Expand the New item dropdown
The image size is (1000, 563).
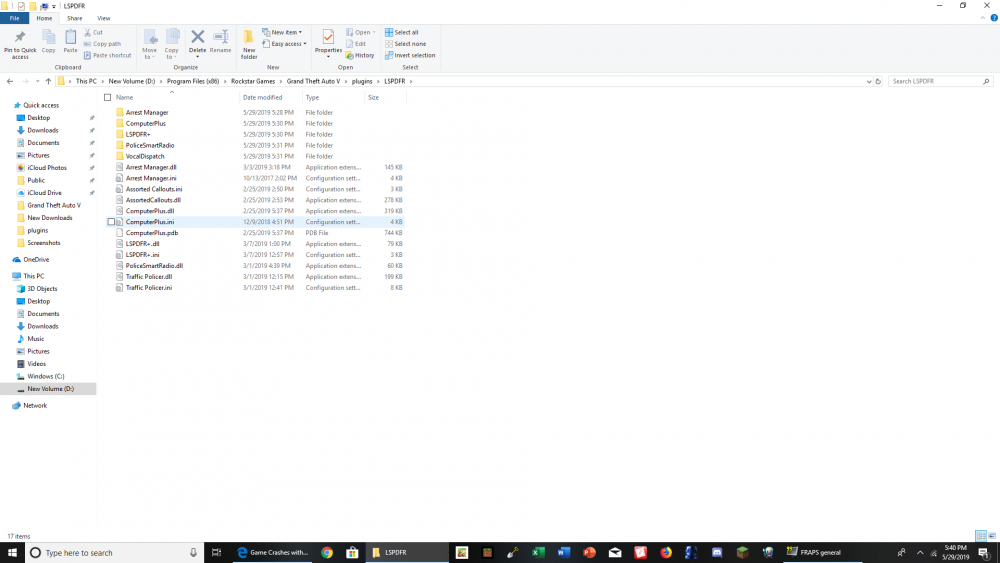pyautogui.click(x=282, y=33)
